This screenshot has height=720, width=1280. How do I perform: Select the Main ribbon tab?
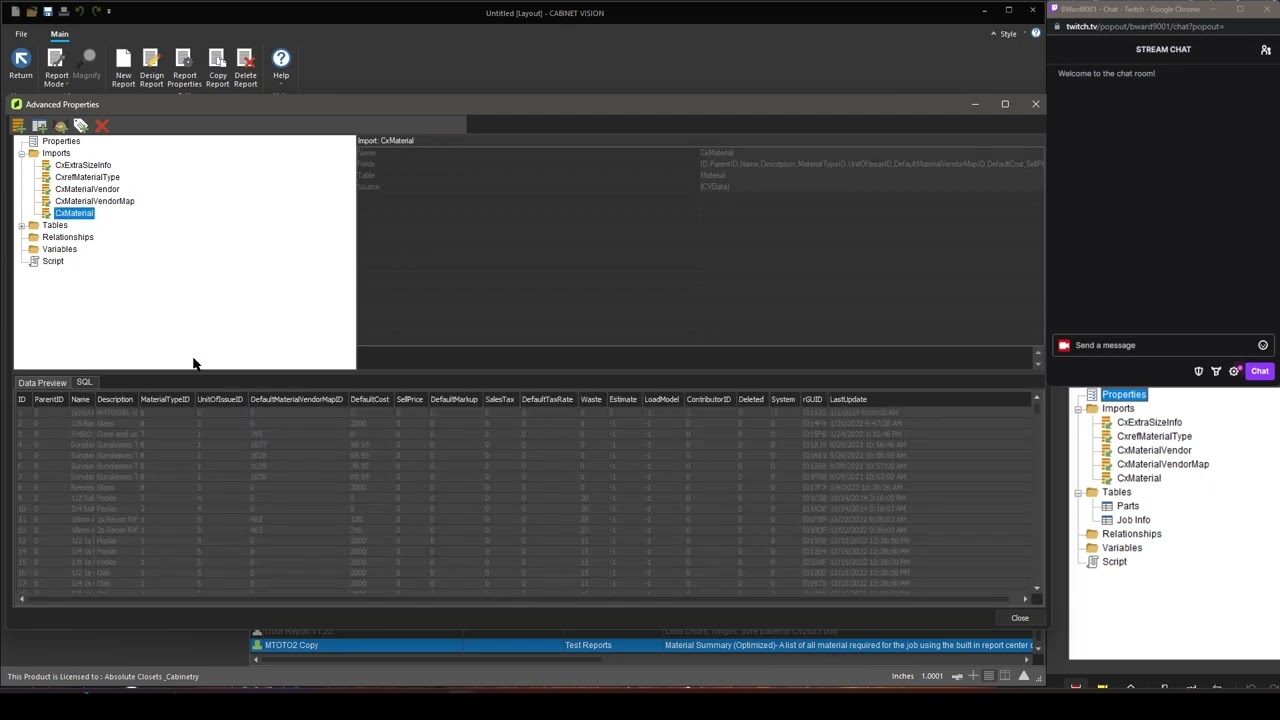(59, 34)
